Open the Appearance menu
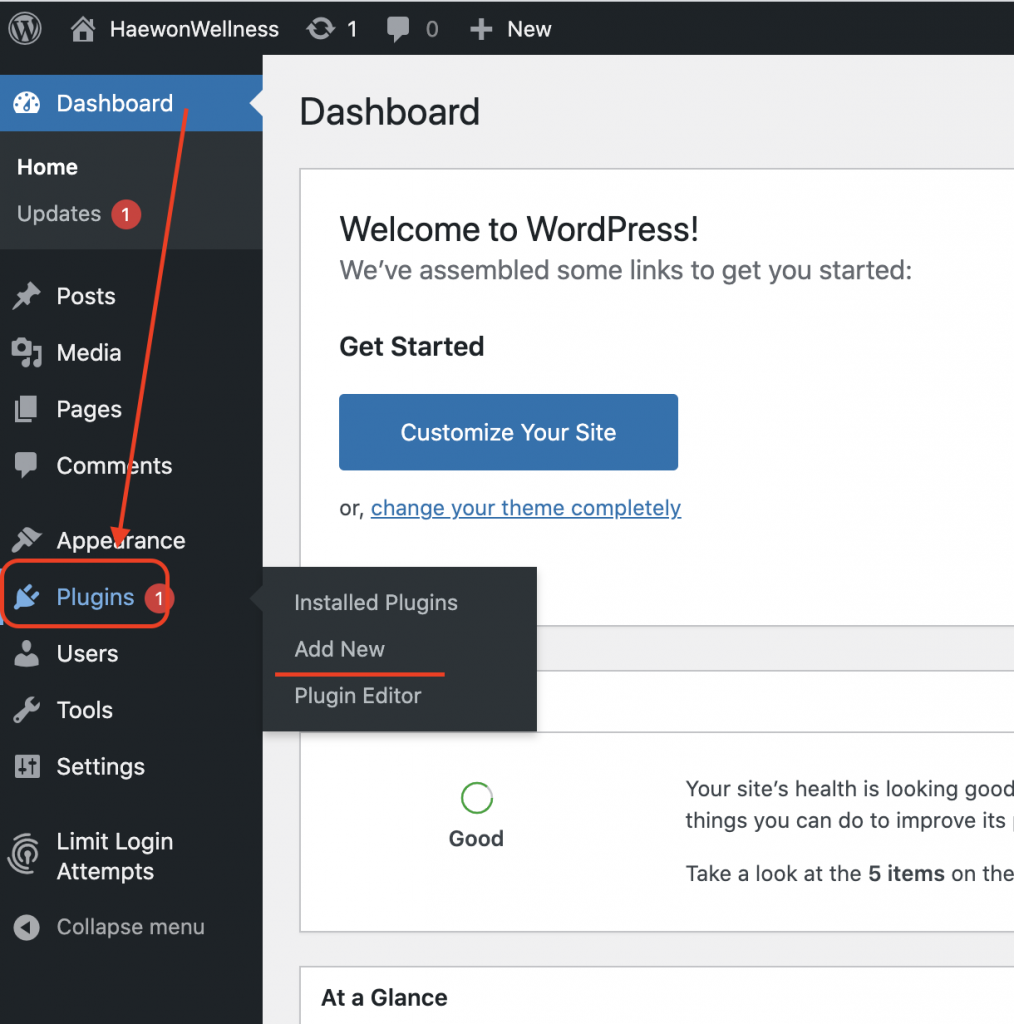The image size is (1014, 1024). (x=121, y=541)
